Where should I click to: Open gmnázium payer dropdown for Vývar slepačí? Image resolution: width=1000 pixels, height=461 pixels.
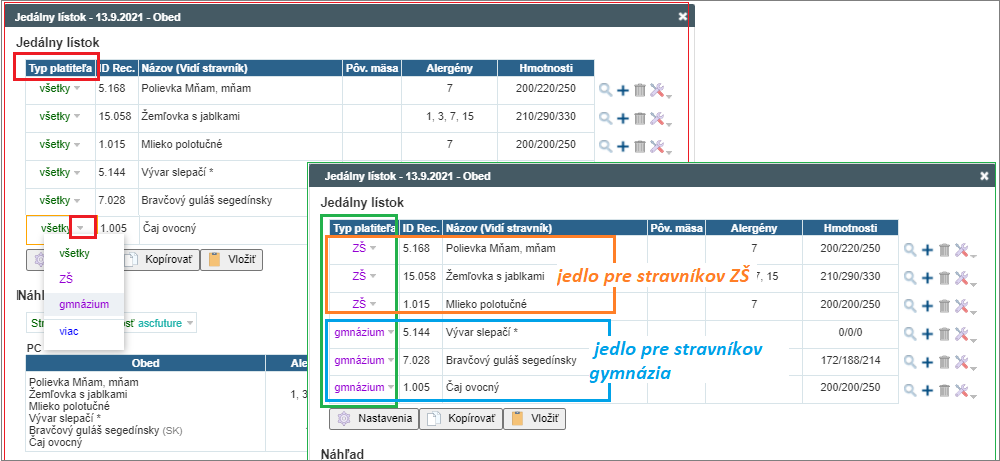pyautogui.click(x=390, y=332)
